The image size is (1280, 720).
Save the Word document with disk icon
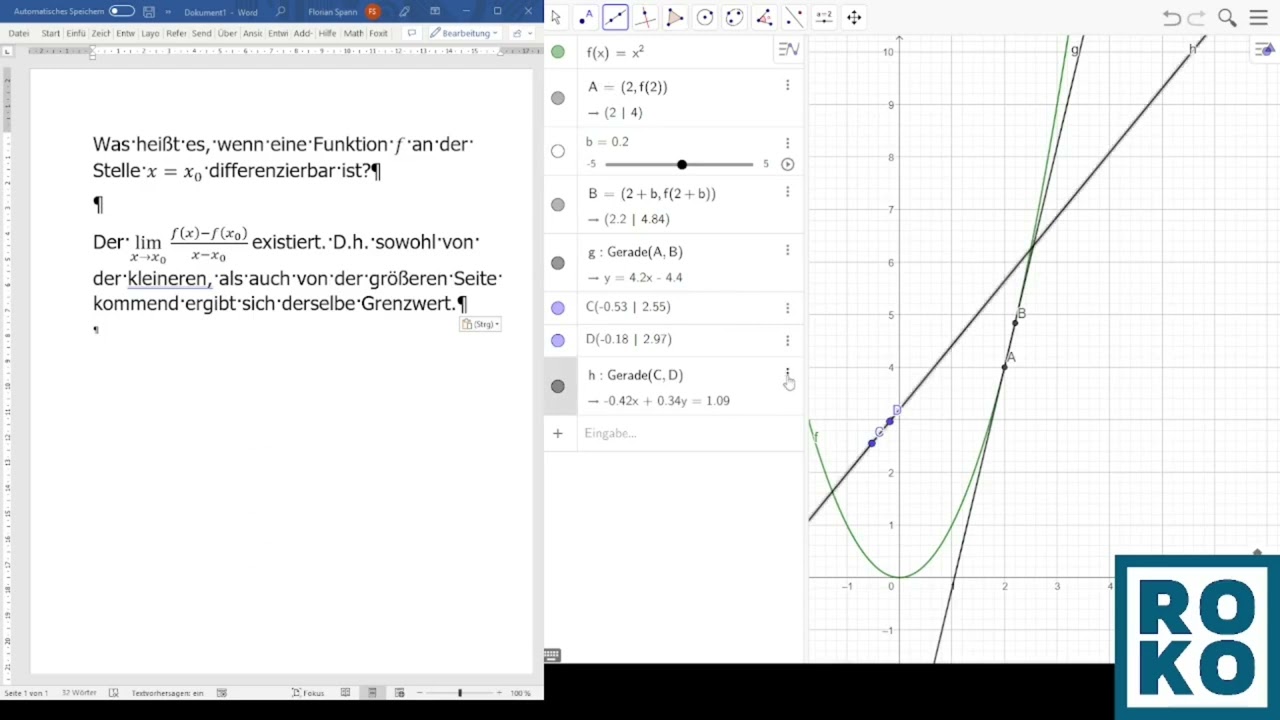[149, 12]
